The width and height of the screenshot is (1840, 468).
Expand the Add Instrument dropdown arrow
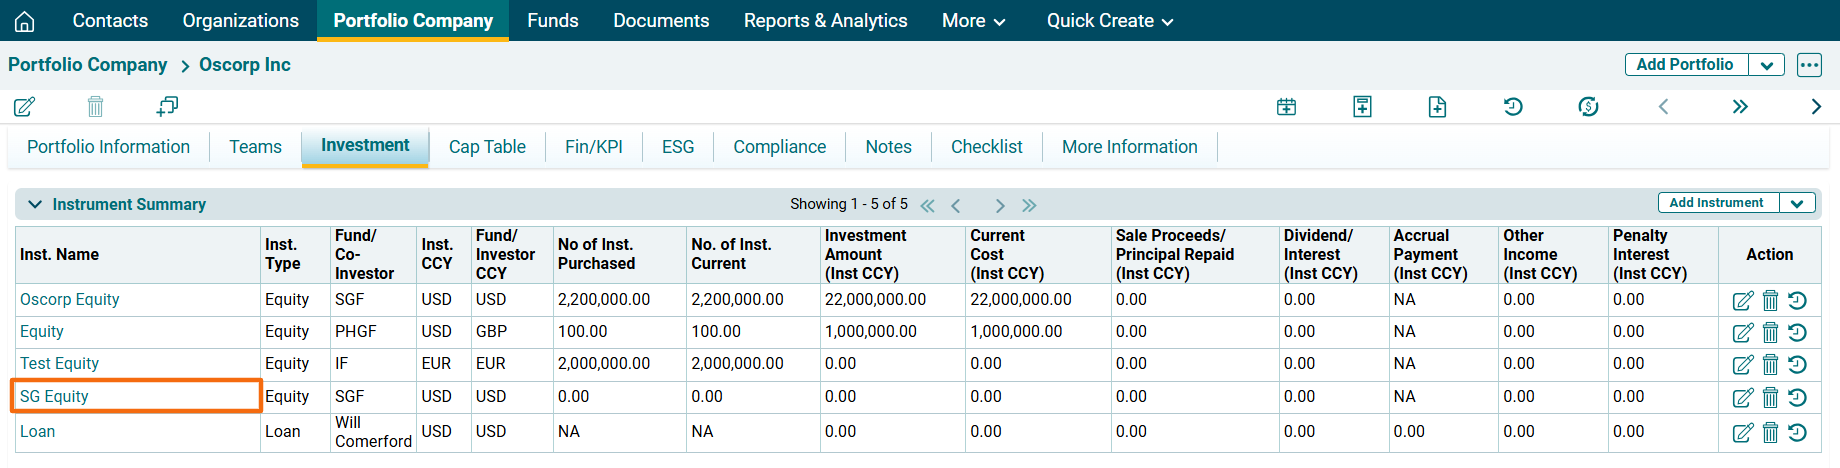1796,203
